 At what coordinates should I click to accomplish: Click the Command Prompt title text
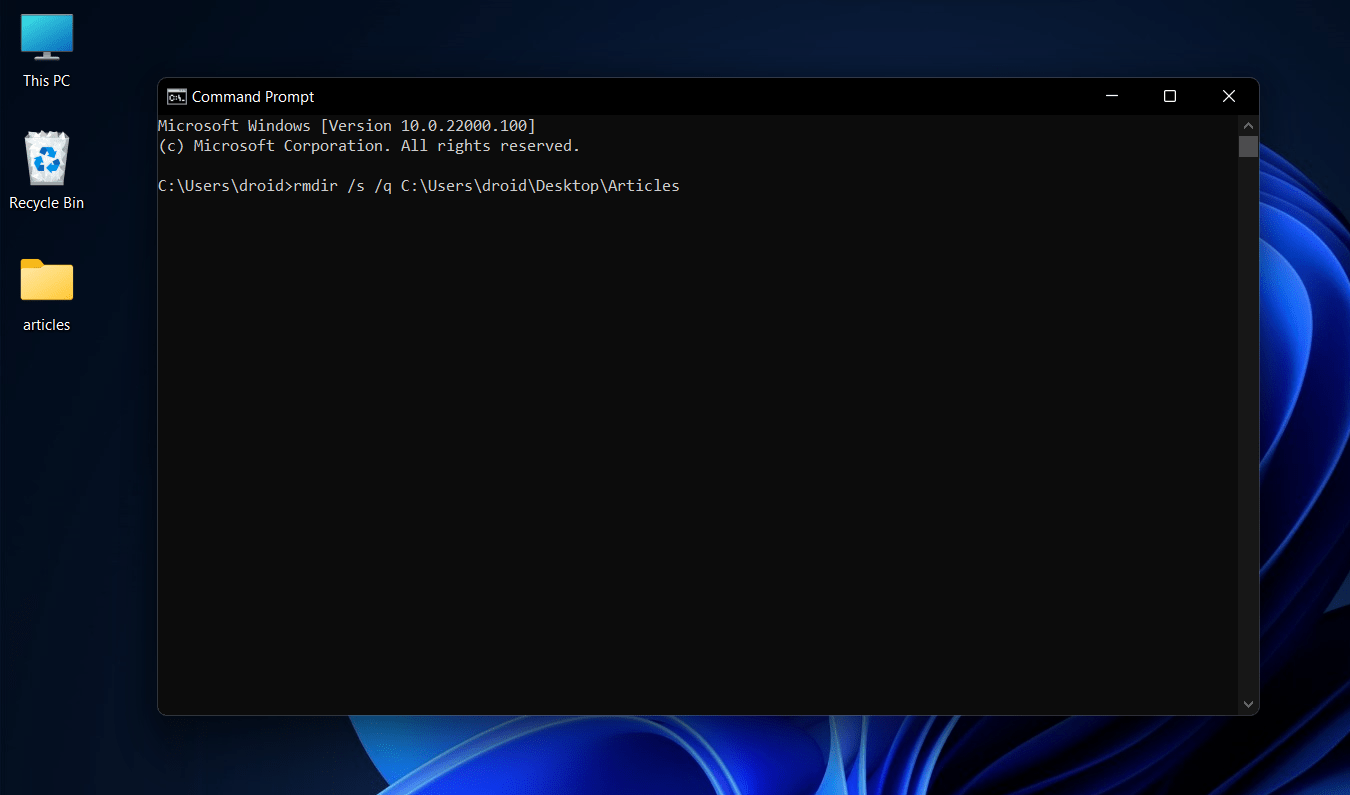point(250,96)
